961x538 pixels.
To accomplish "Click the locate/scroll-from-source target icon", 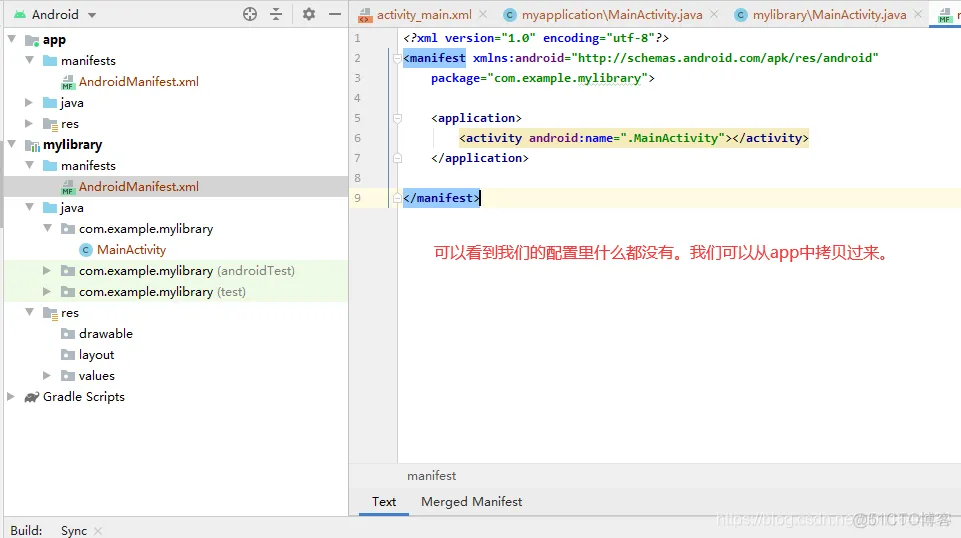I will [249, 14].
